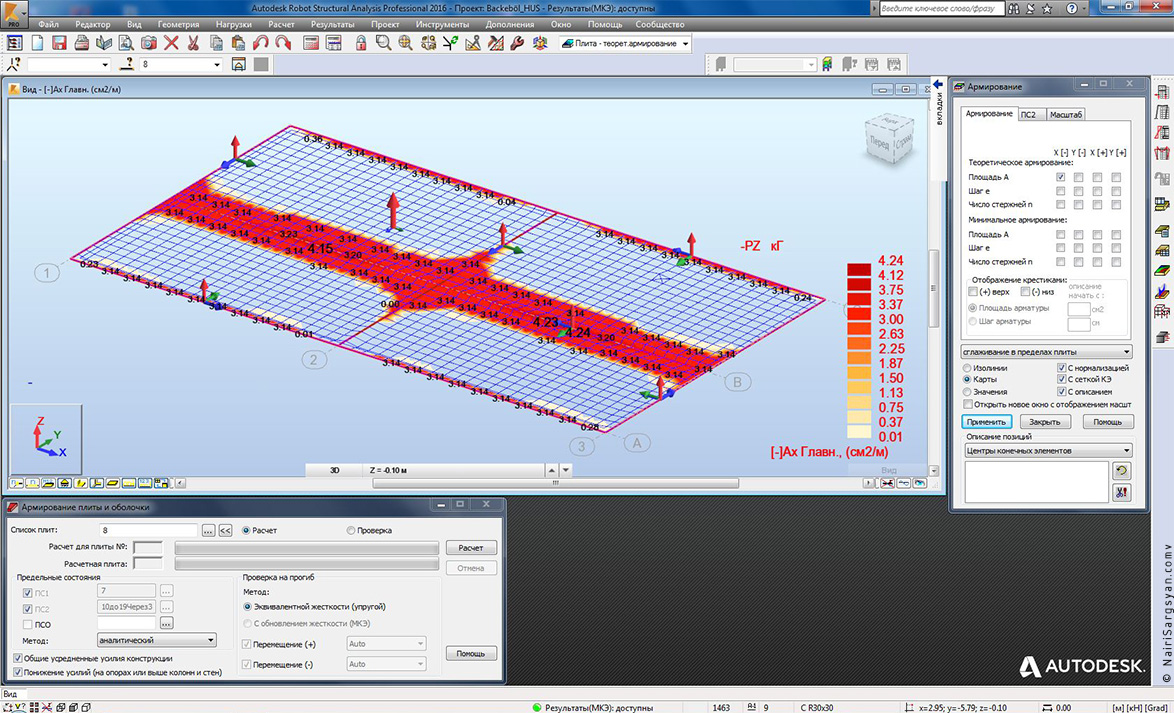The image size is (1174, 713).
Task: Click the scissors Cut icon
Action: (193, 43)
